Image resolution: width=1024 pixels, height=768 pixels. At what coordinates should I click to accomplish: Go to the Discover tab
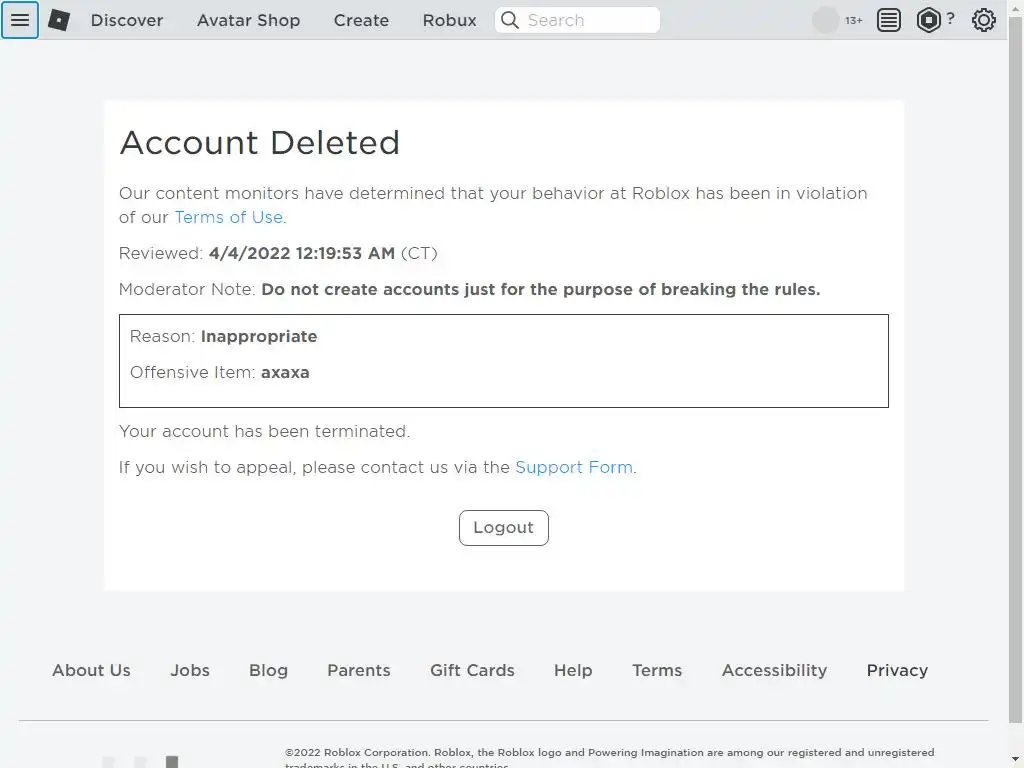[x=127, y=20]
